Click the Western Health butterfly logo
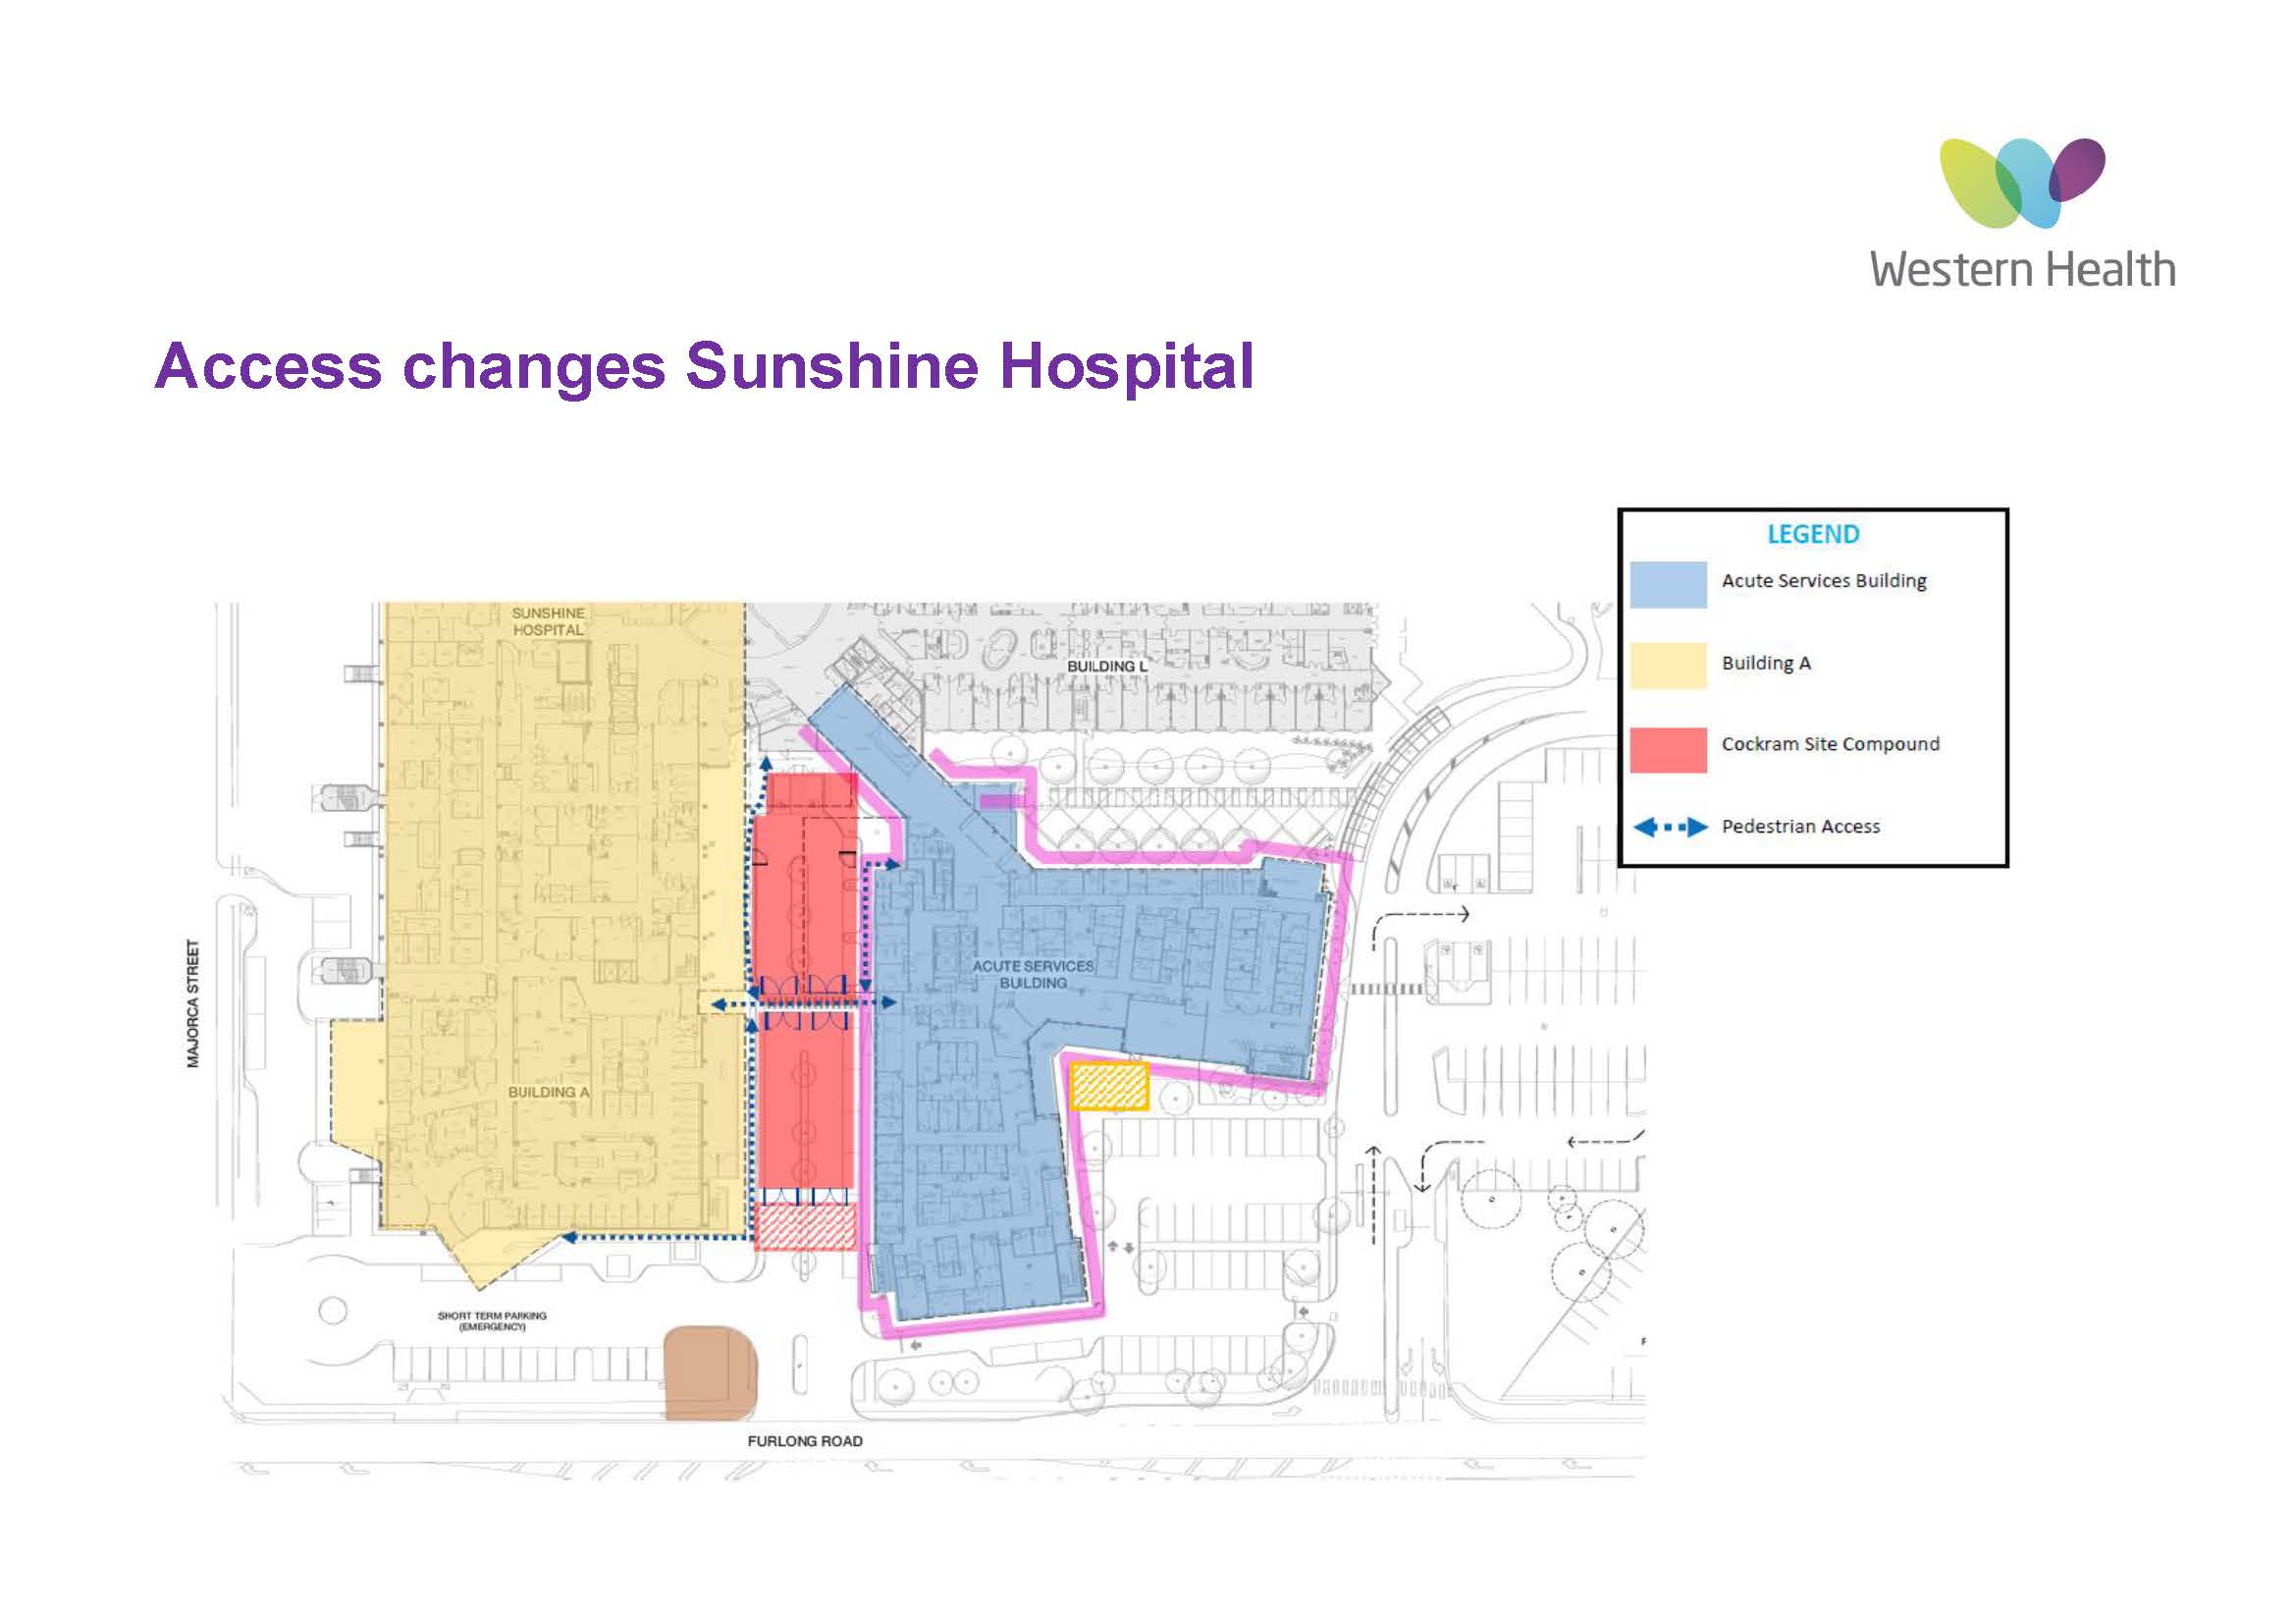The image size is (2296, 1615). pyautogui.click(x=2022, y=183)
